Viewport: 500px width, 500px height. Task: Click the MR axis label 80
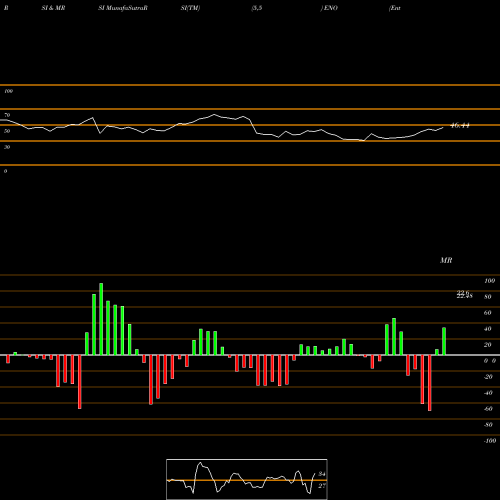488,297
